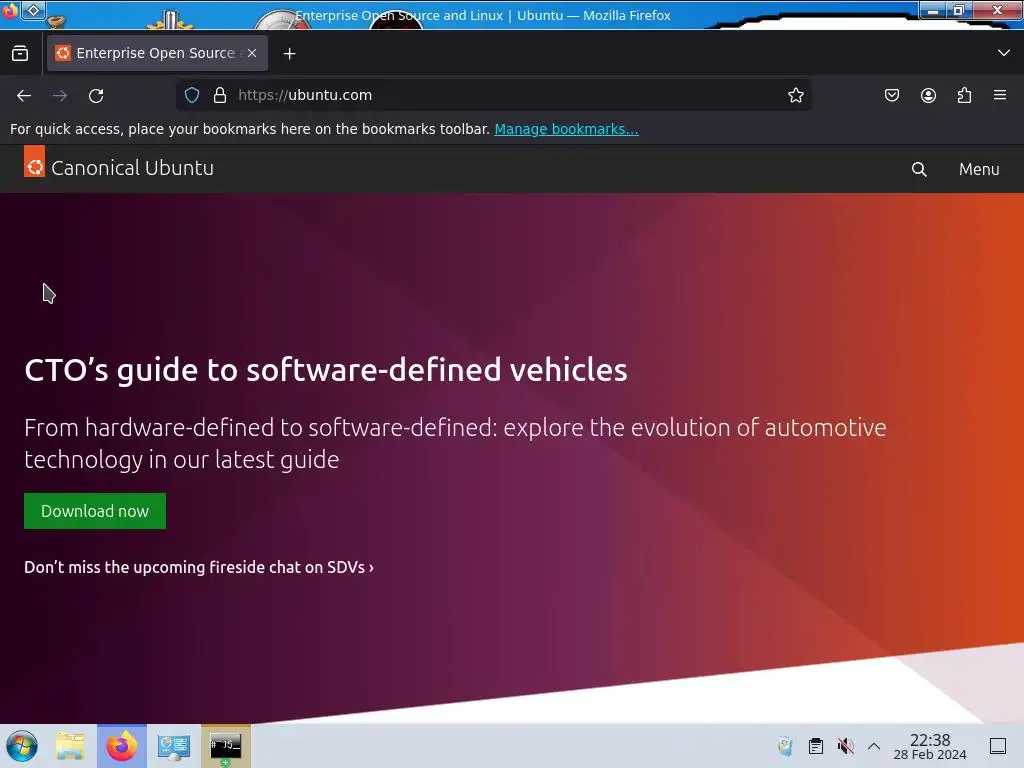Open the Firefox window menu icon in title bar

tap(10, 10)
